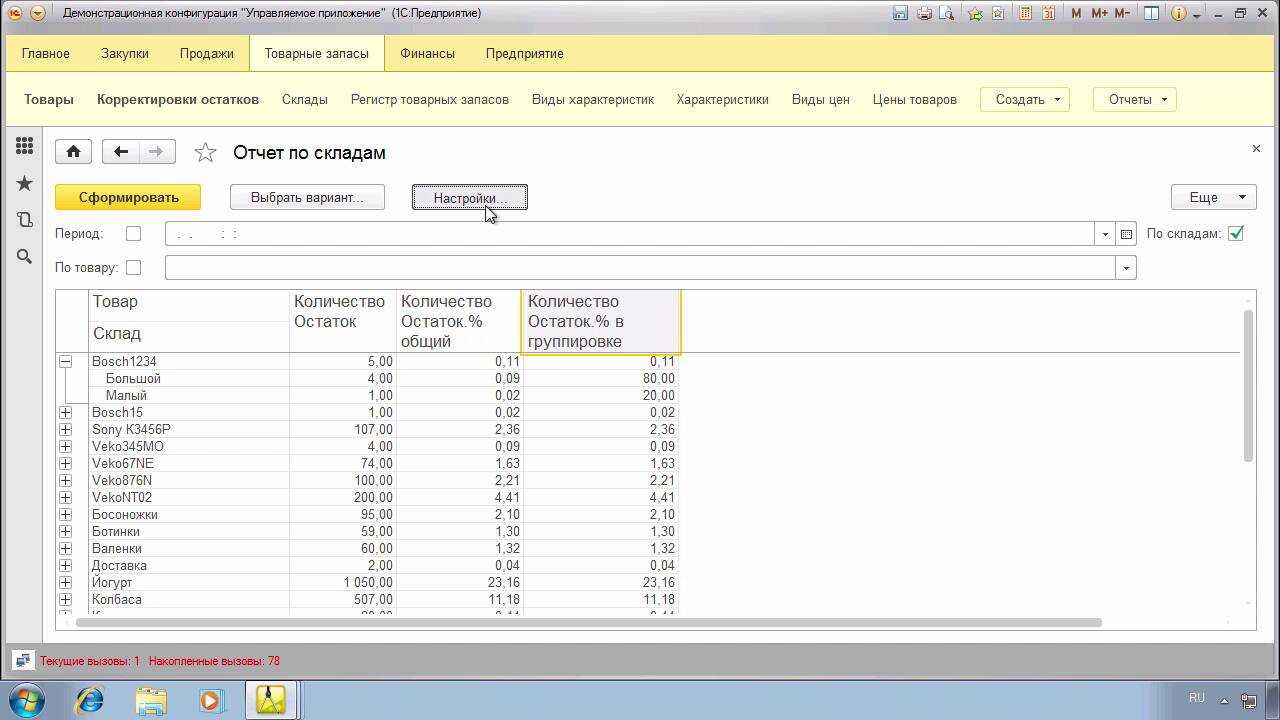This screenshot has height=720, width=1280.
Task: Enable the Период checkbox
Action: 134,234
